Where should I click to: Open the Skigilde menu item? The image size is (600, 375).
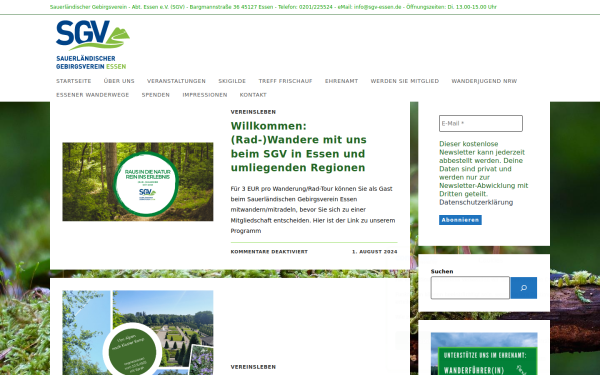[x=232, y=81]
